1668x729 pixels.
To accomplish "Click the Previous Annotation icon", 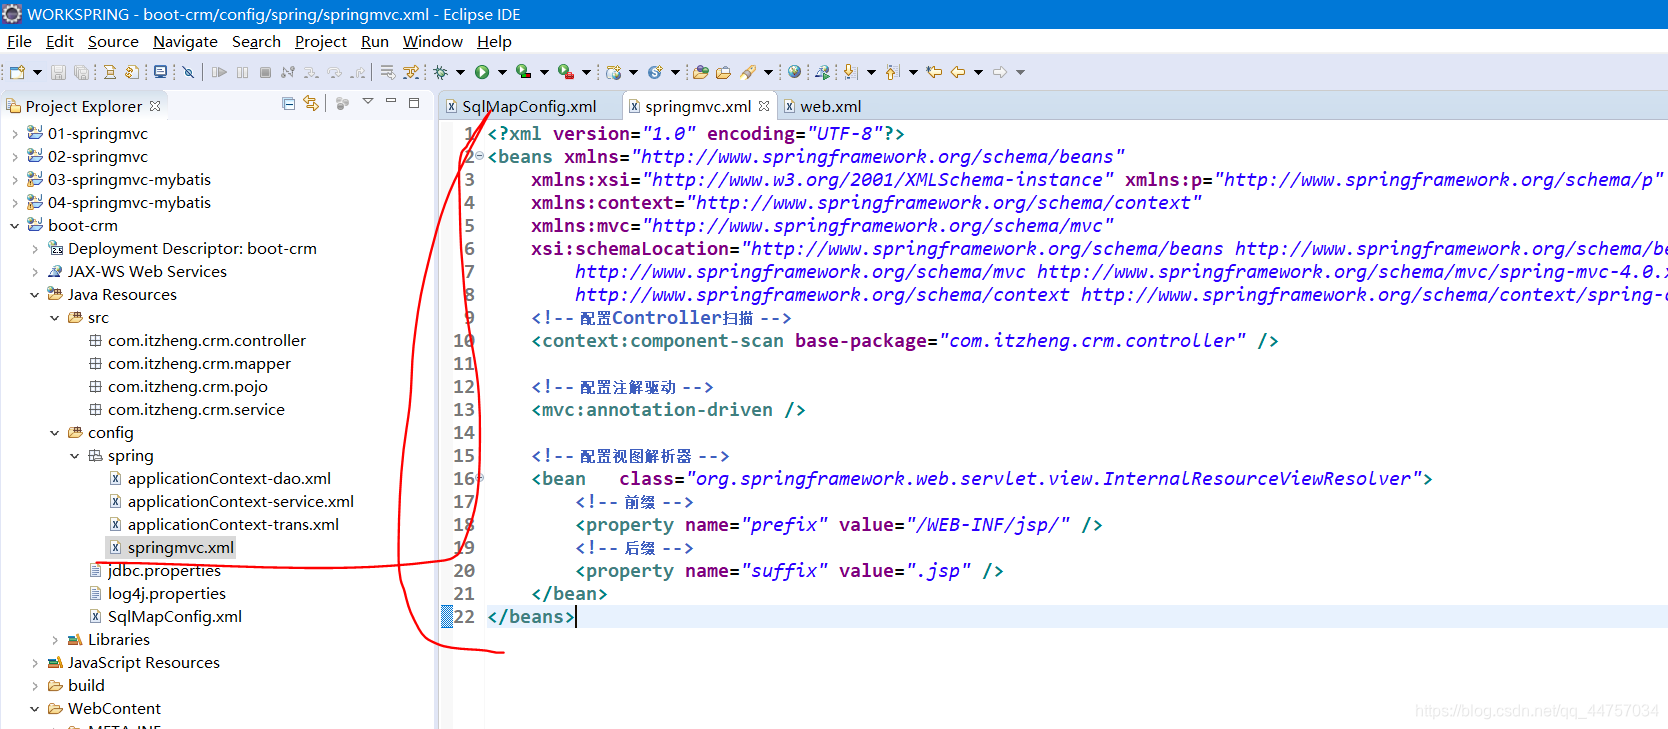I will 892,72.
